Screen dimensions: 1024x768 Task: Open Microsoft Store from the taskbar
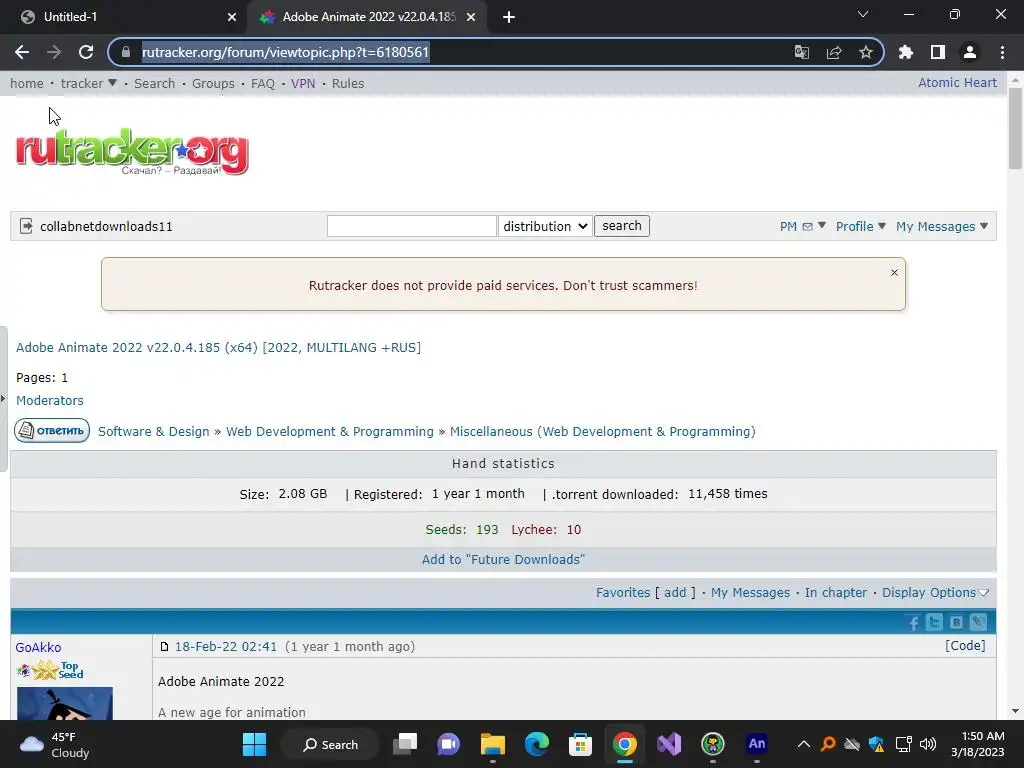point(581,744)
